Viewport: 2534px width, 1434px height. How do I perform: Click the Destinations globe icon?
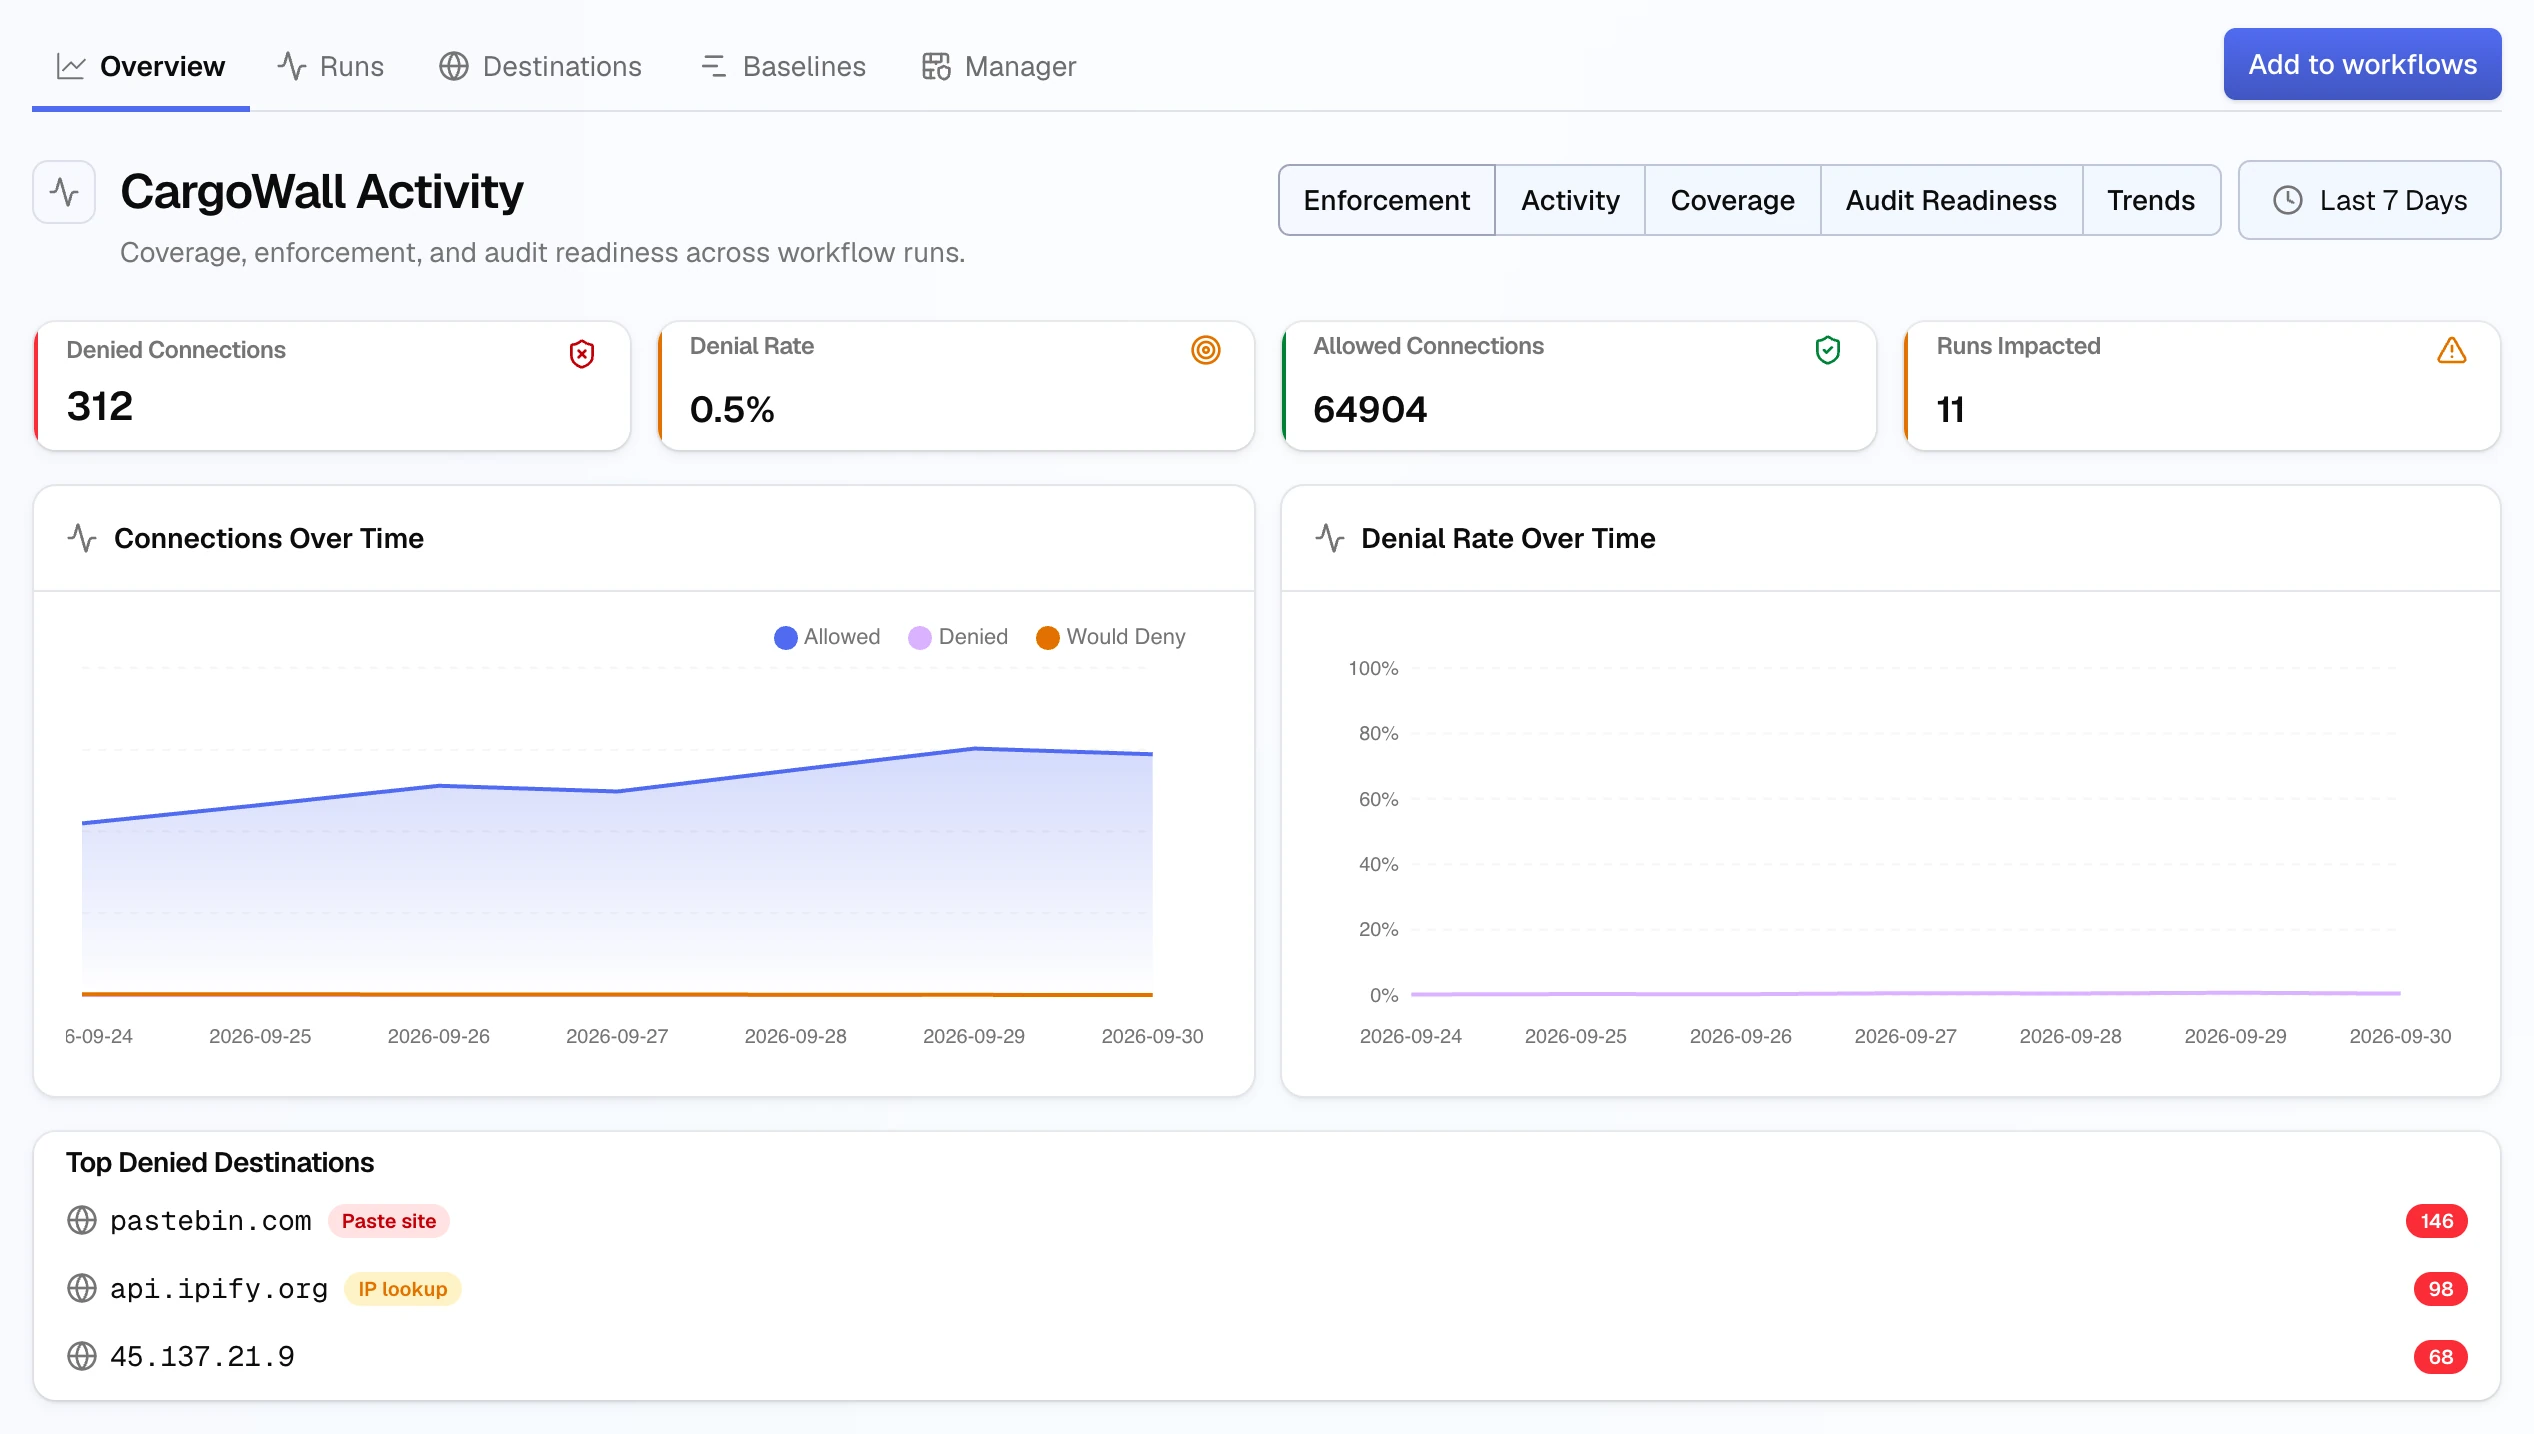[x=454, y=66]
